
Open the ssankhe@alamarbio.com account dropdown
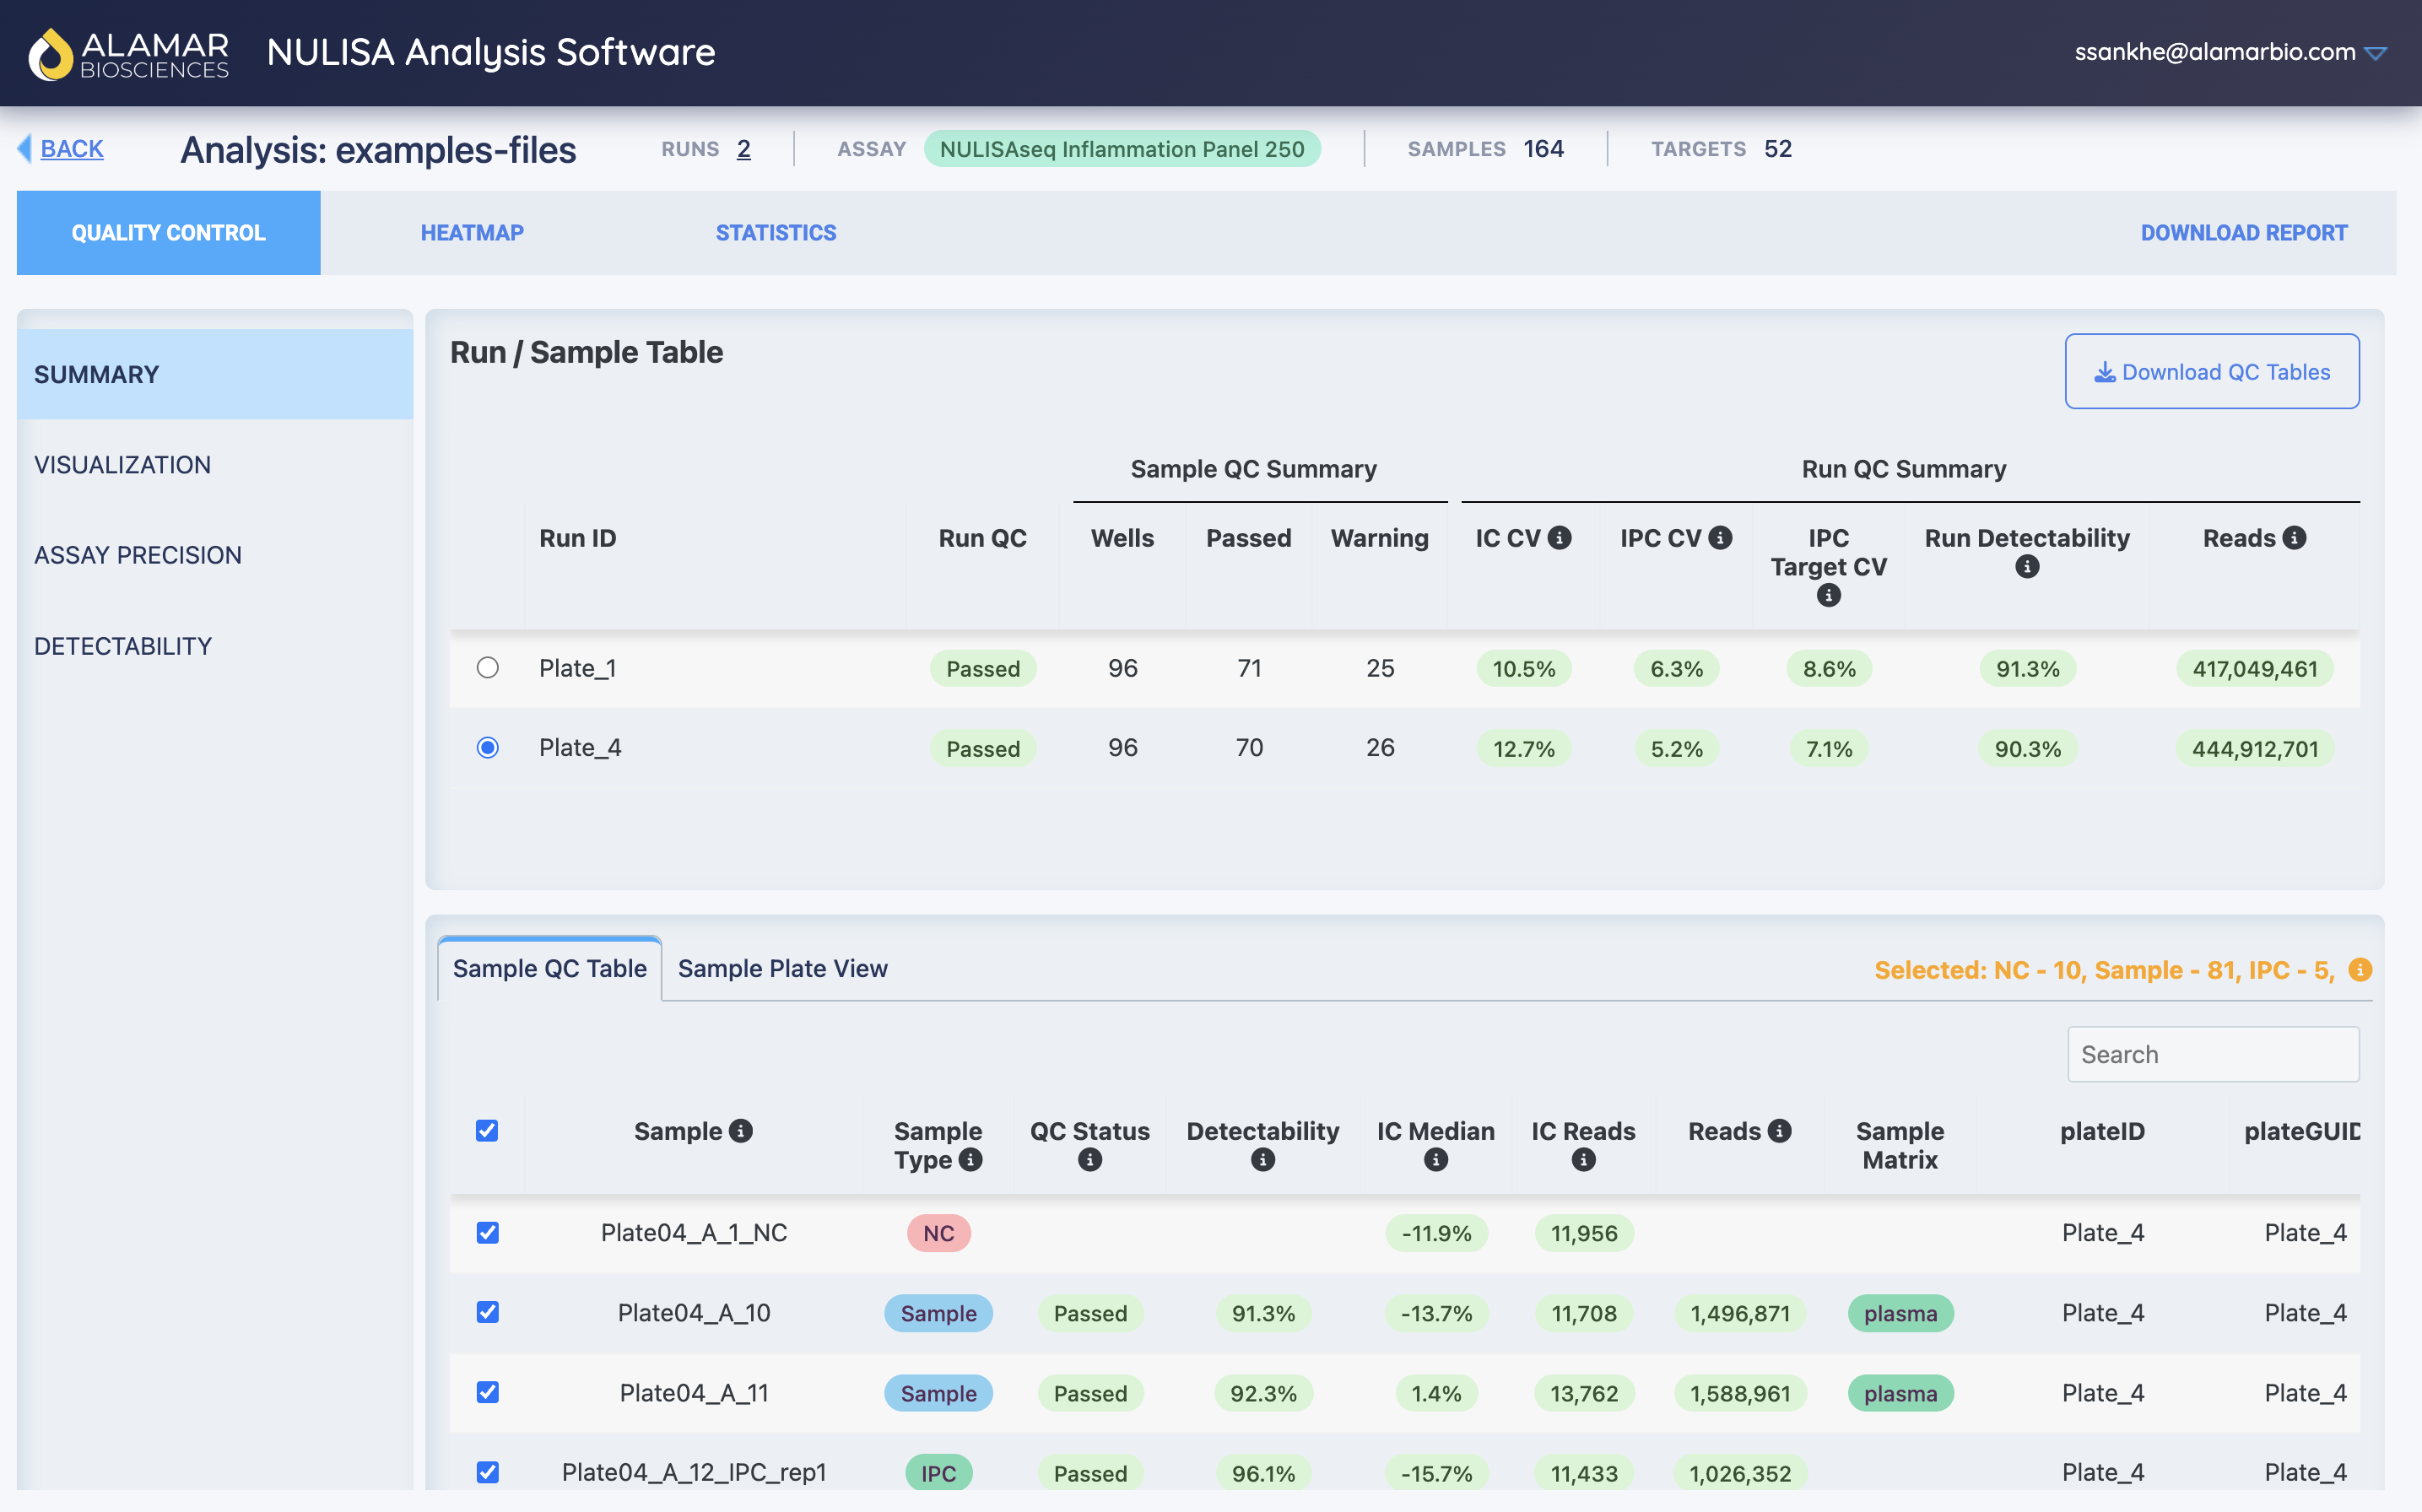[x=2229, y=52]
